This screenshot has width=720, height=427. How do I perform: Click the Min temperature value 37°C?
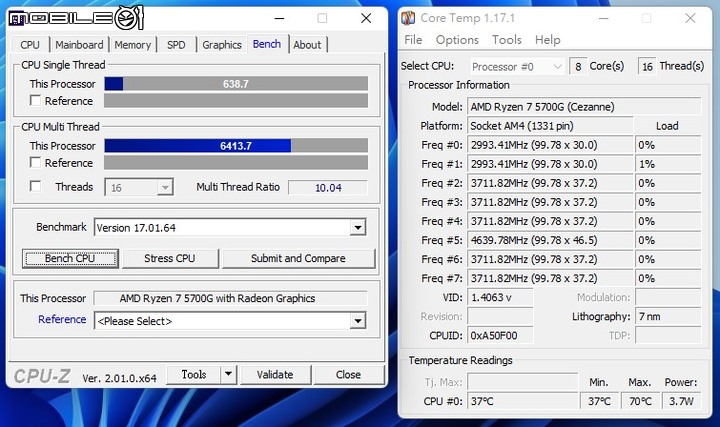(x=599, y=401)
